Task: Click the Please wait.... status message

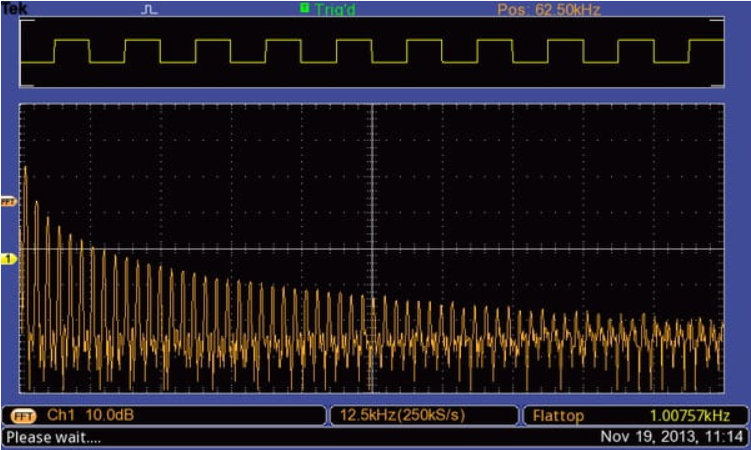Action: coord(53,438)
